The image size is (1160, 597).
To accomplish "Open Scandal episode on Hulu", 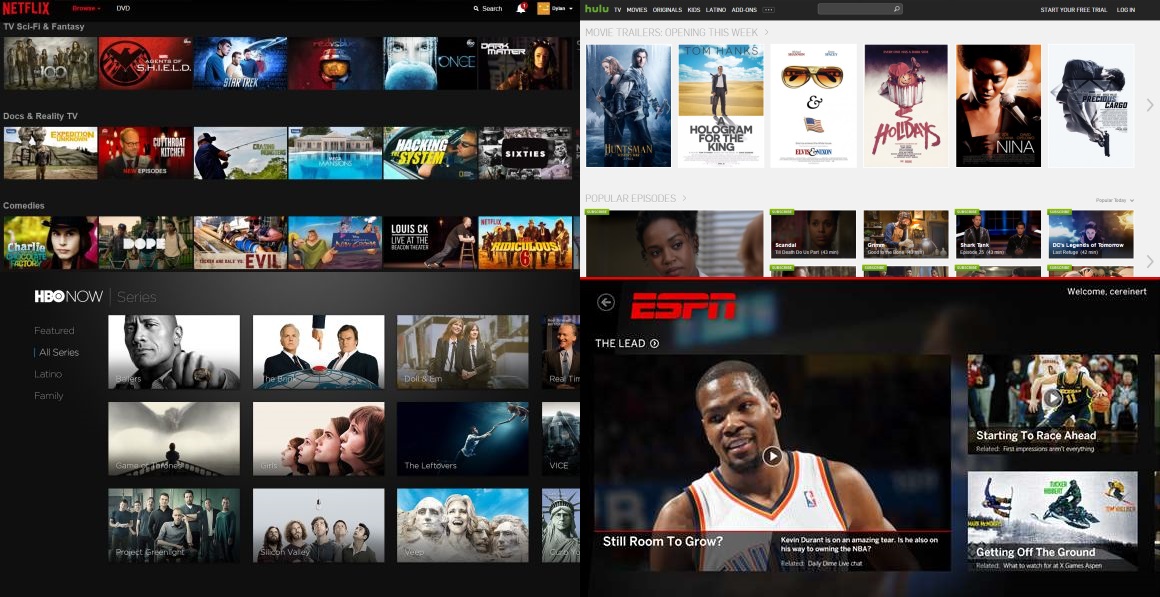I will tap(813, 234).
